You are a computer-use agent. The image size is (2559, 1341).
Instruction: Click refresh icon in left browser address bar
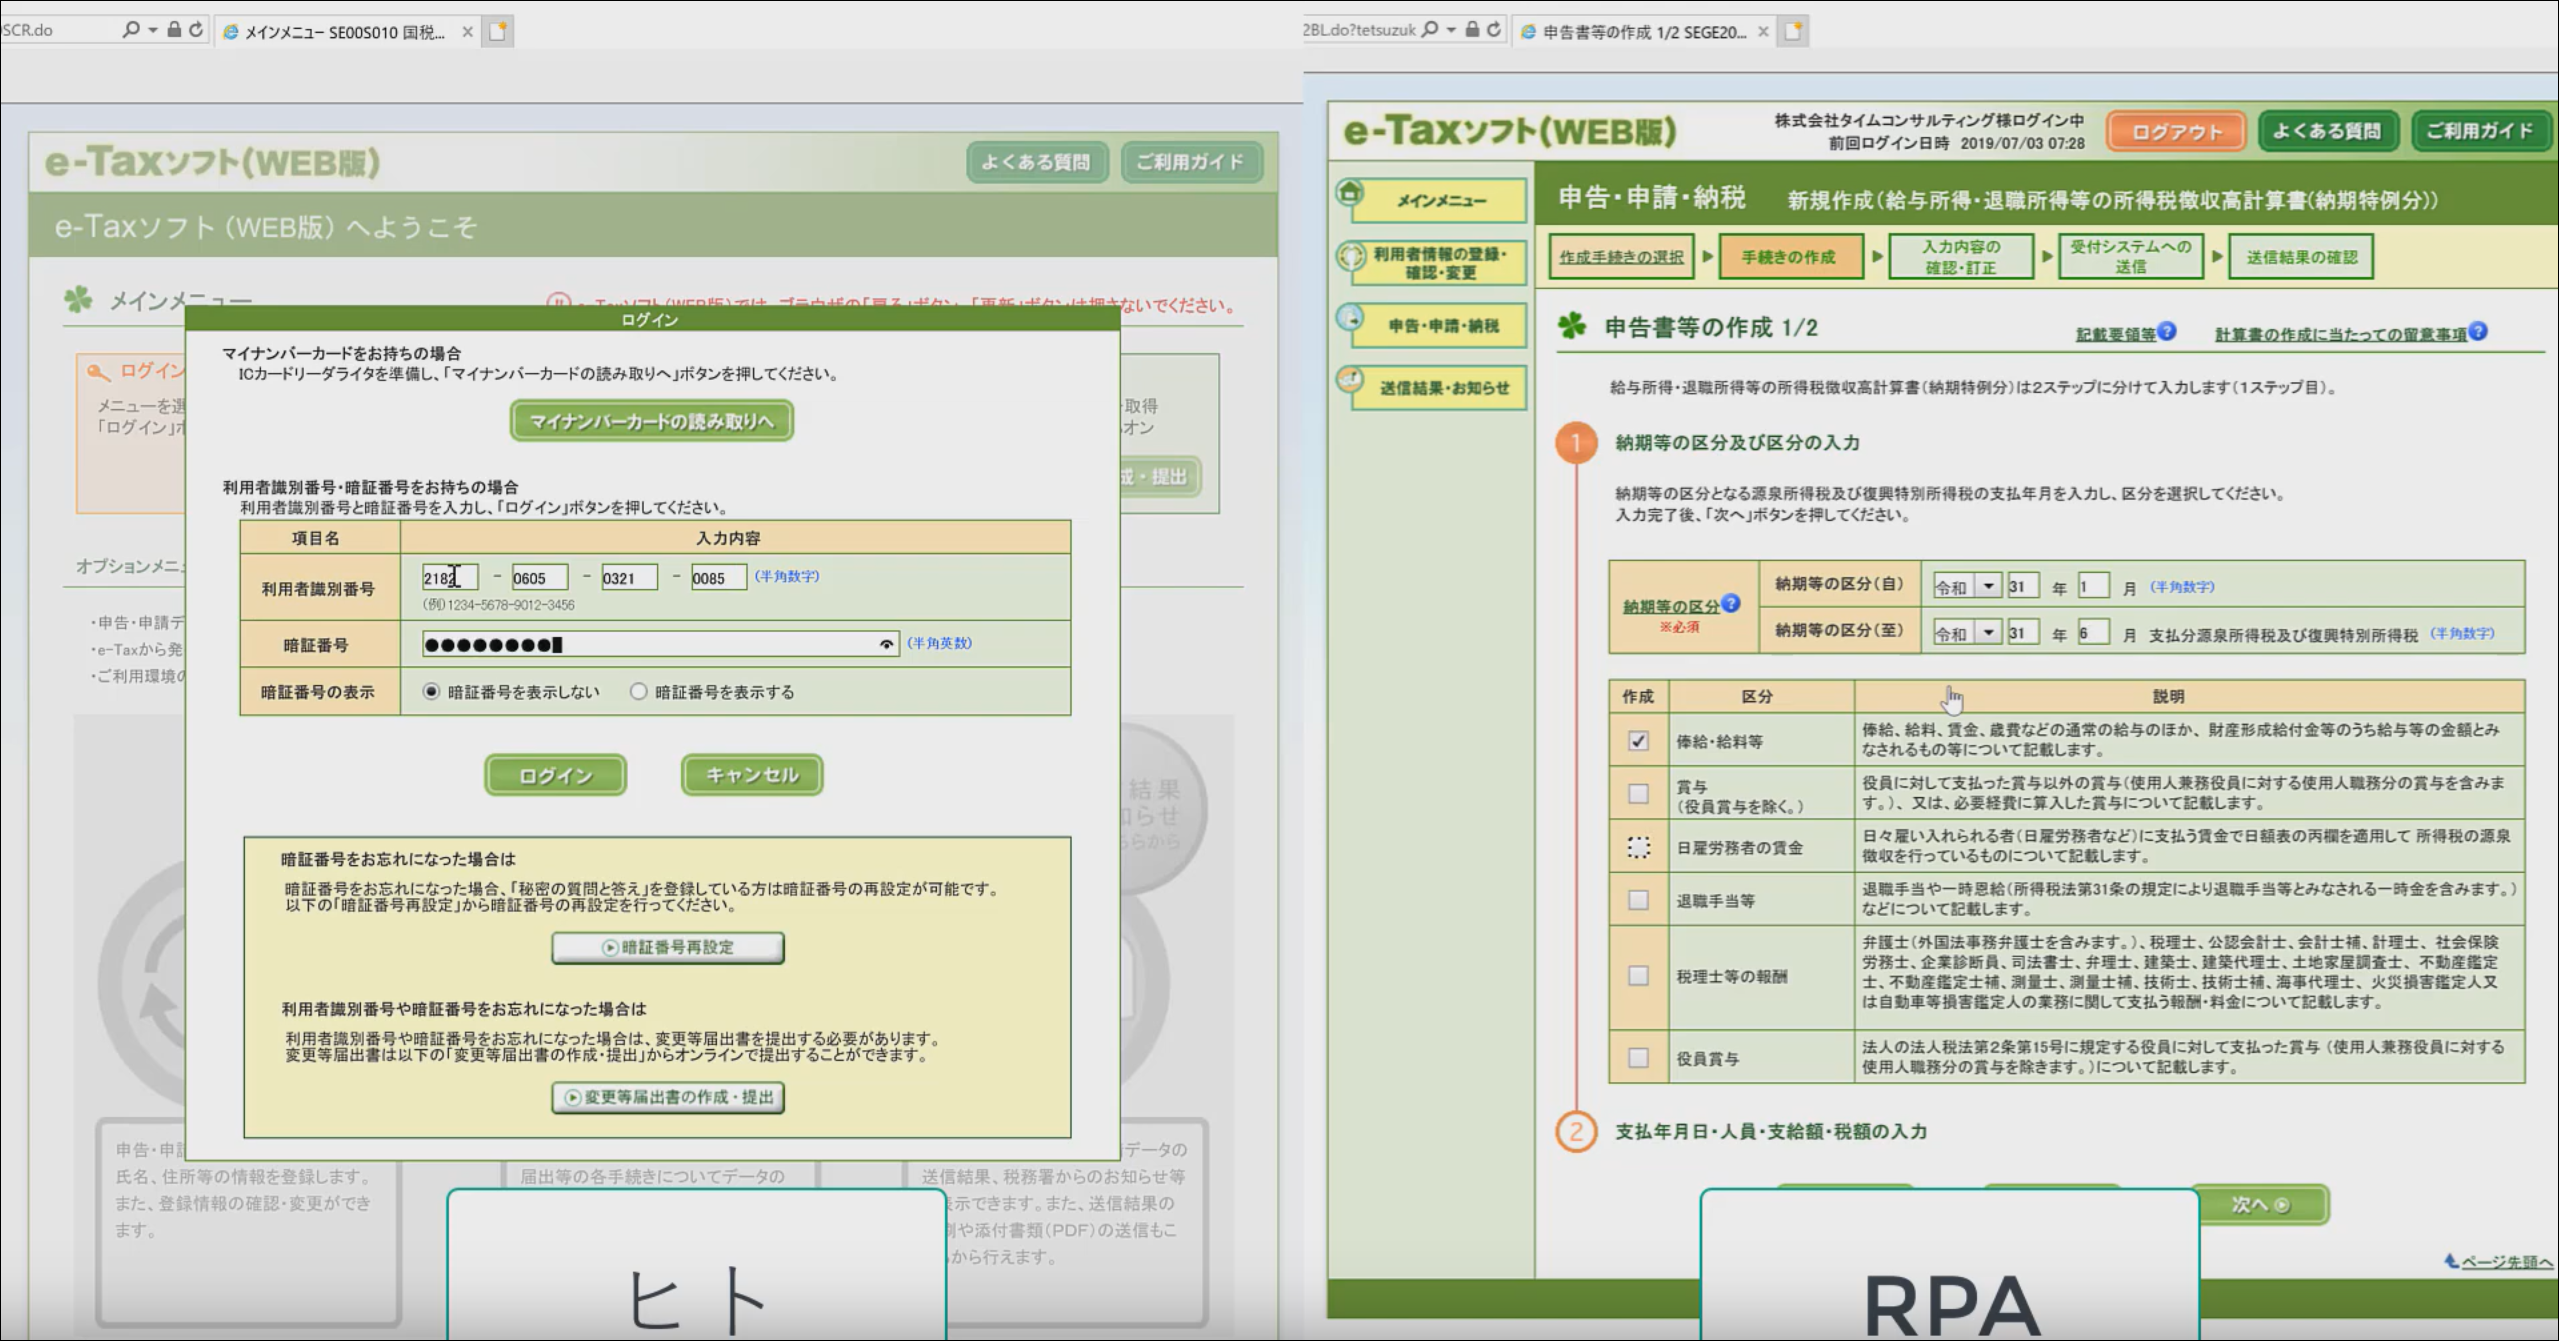click(x=196, y=30)
